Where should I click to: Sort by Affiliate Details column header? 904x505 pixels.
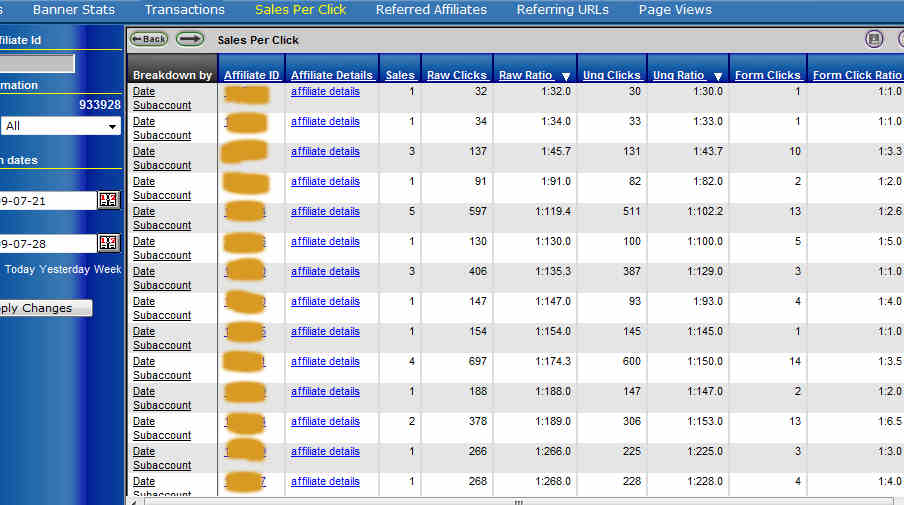coord(332,75)
